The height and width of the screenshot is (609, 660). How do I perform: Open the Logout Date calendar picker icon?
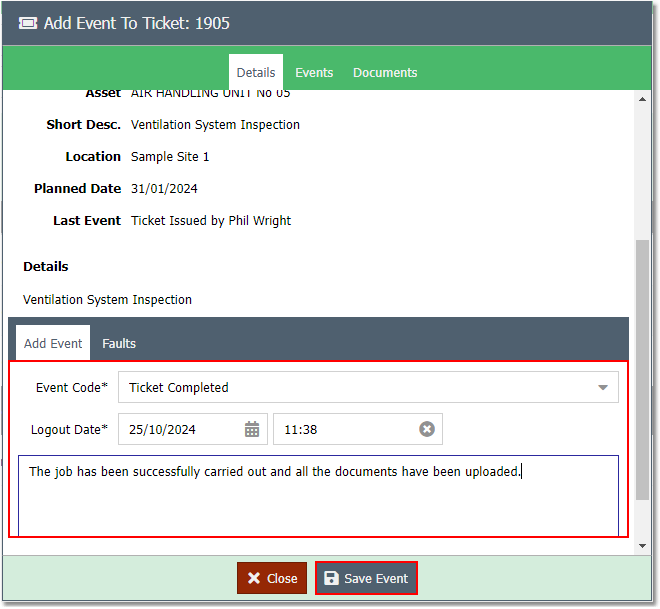(x=252, y=429)
